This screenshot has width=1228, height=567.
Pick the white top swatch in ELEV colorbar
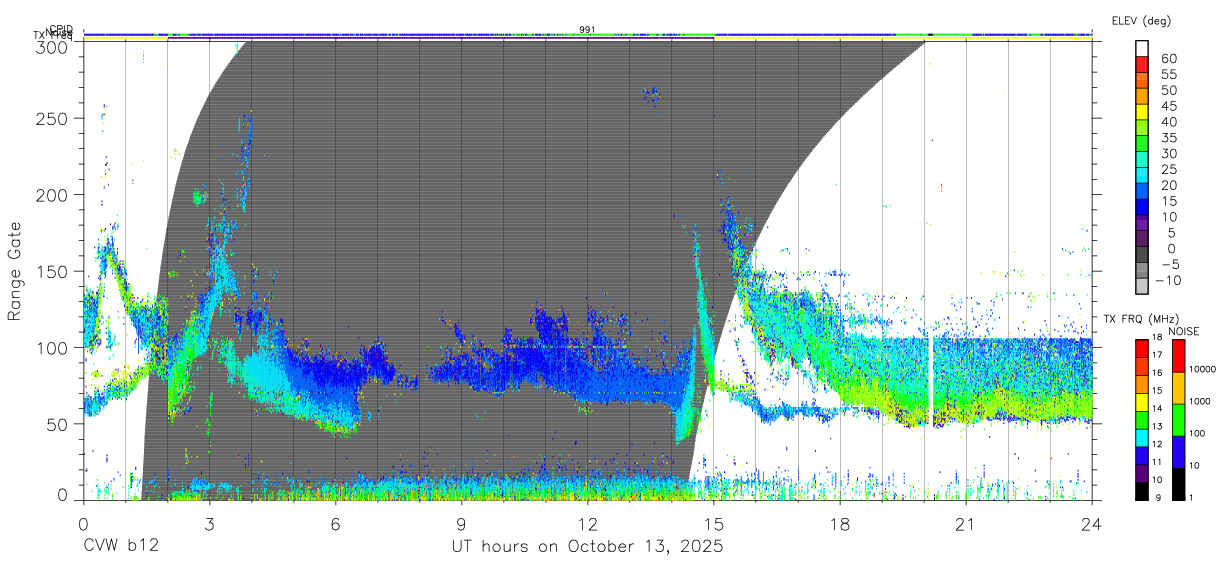[1143, 48]
